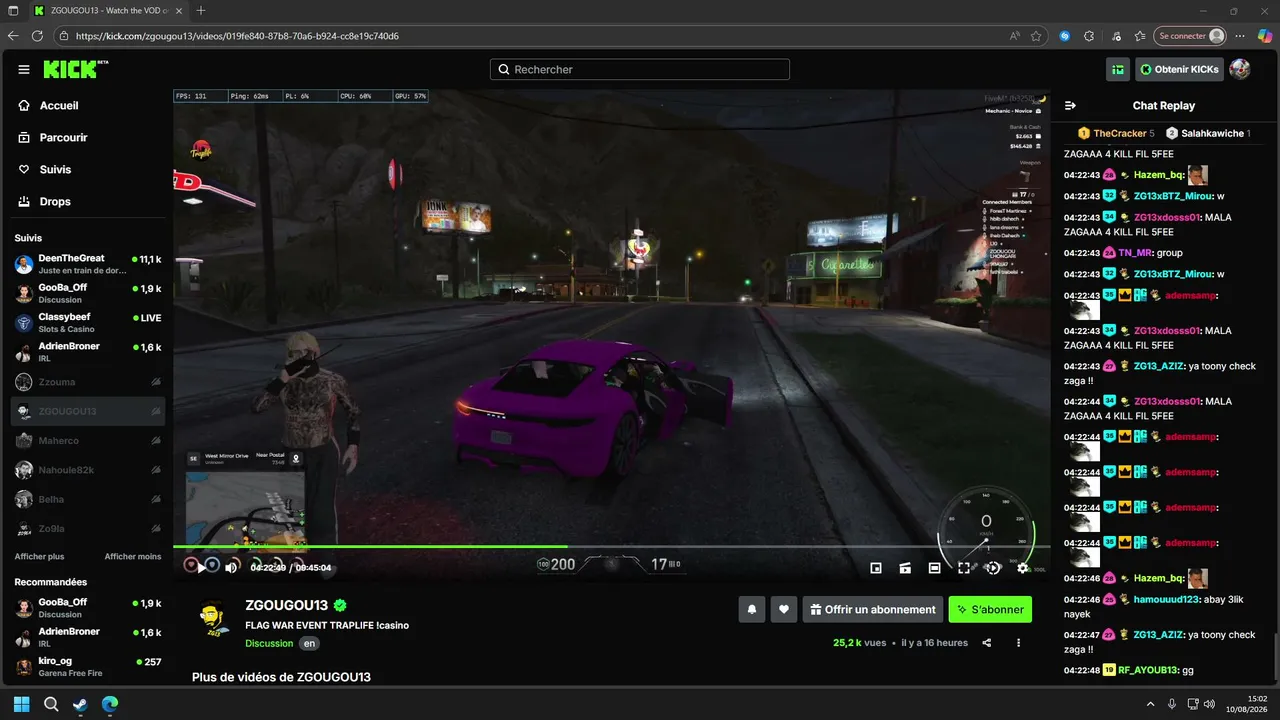Open Windows Start menu
The image size is (1280, 720).
[22, 704]
